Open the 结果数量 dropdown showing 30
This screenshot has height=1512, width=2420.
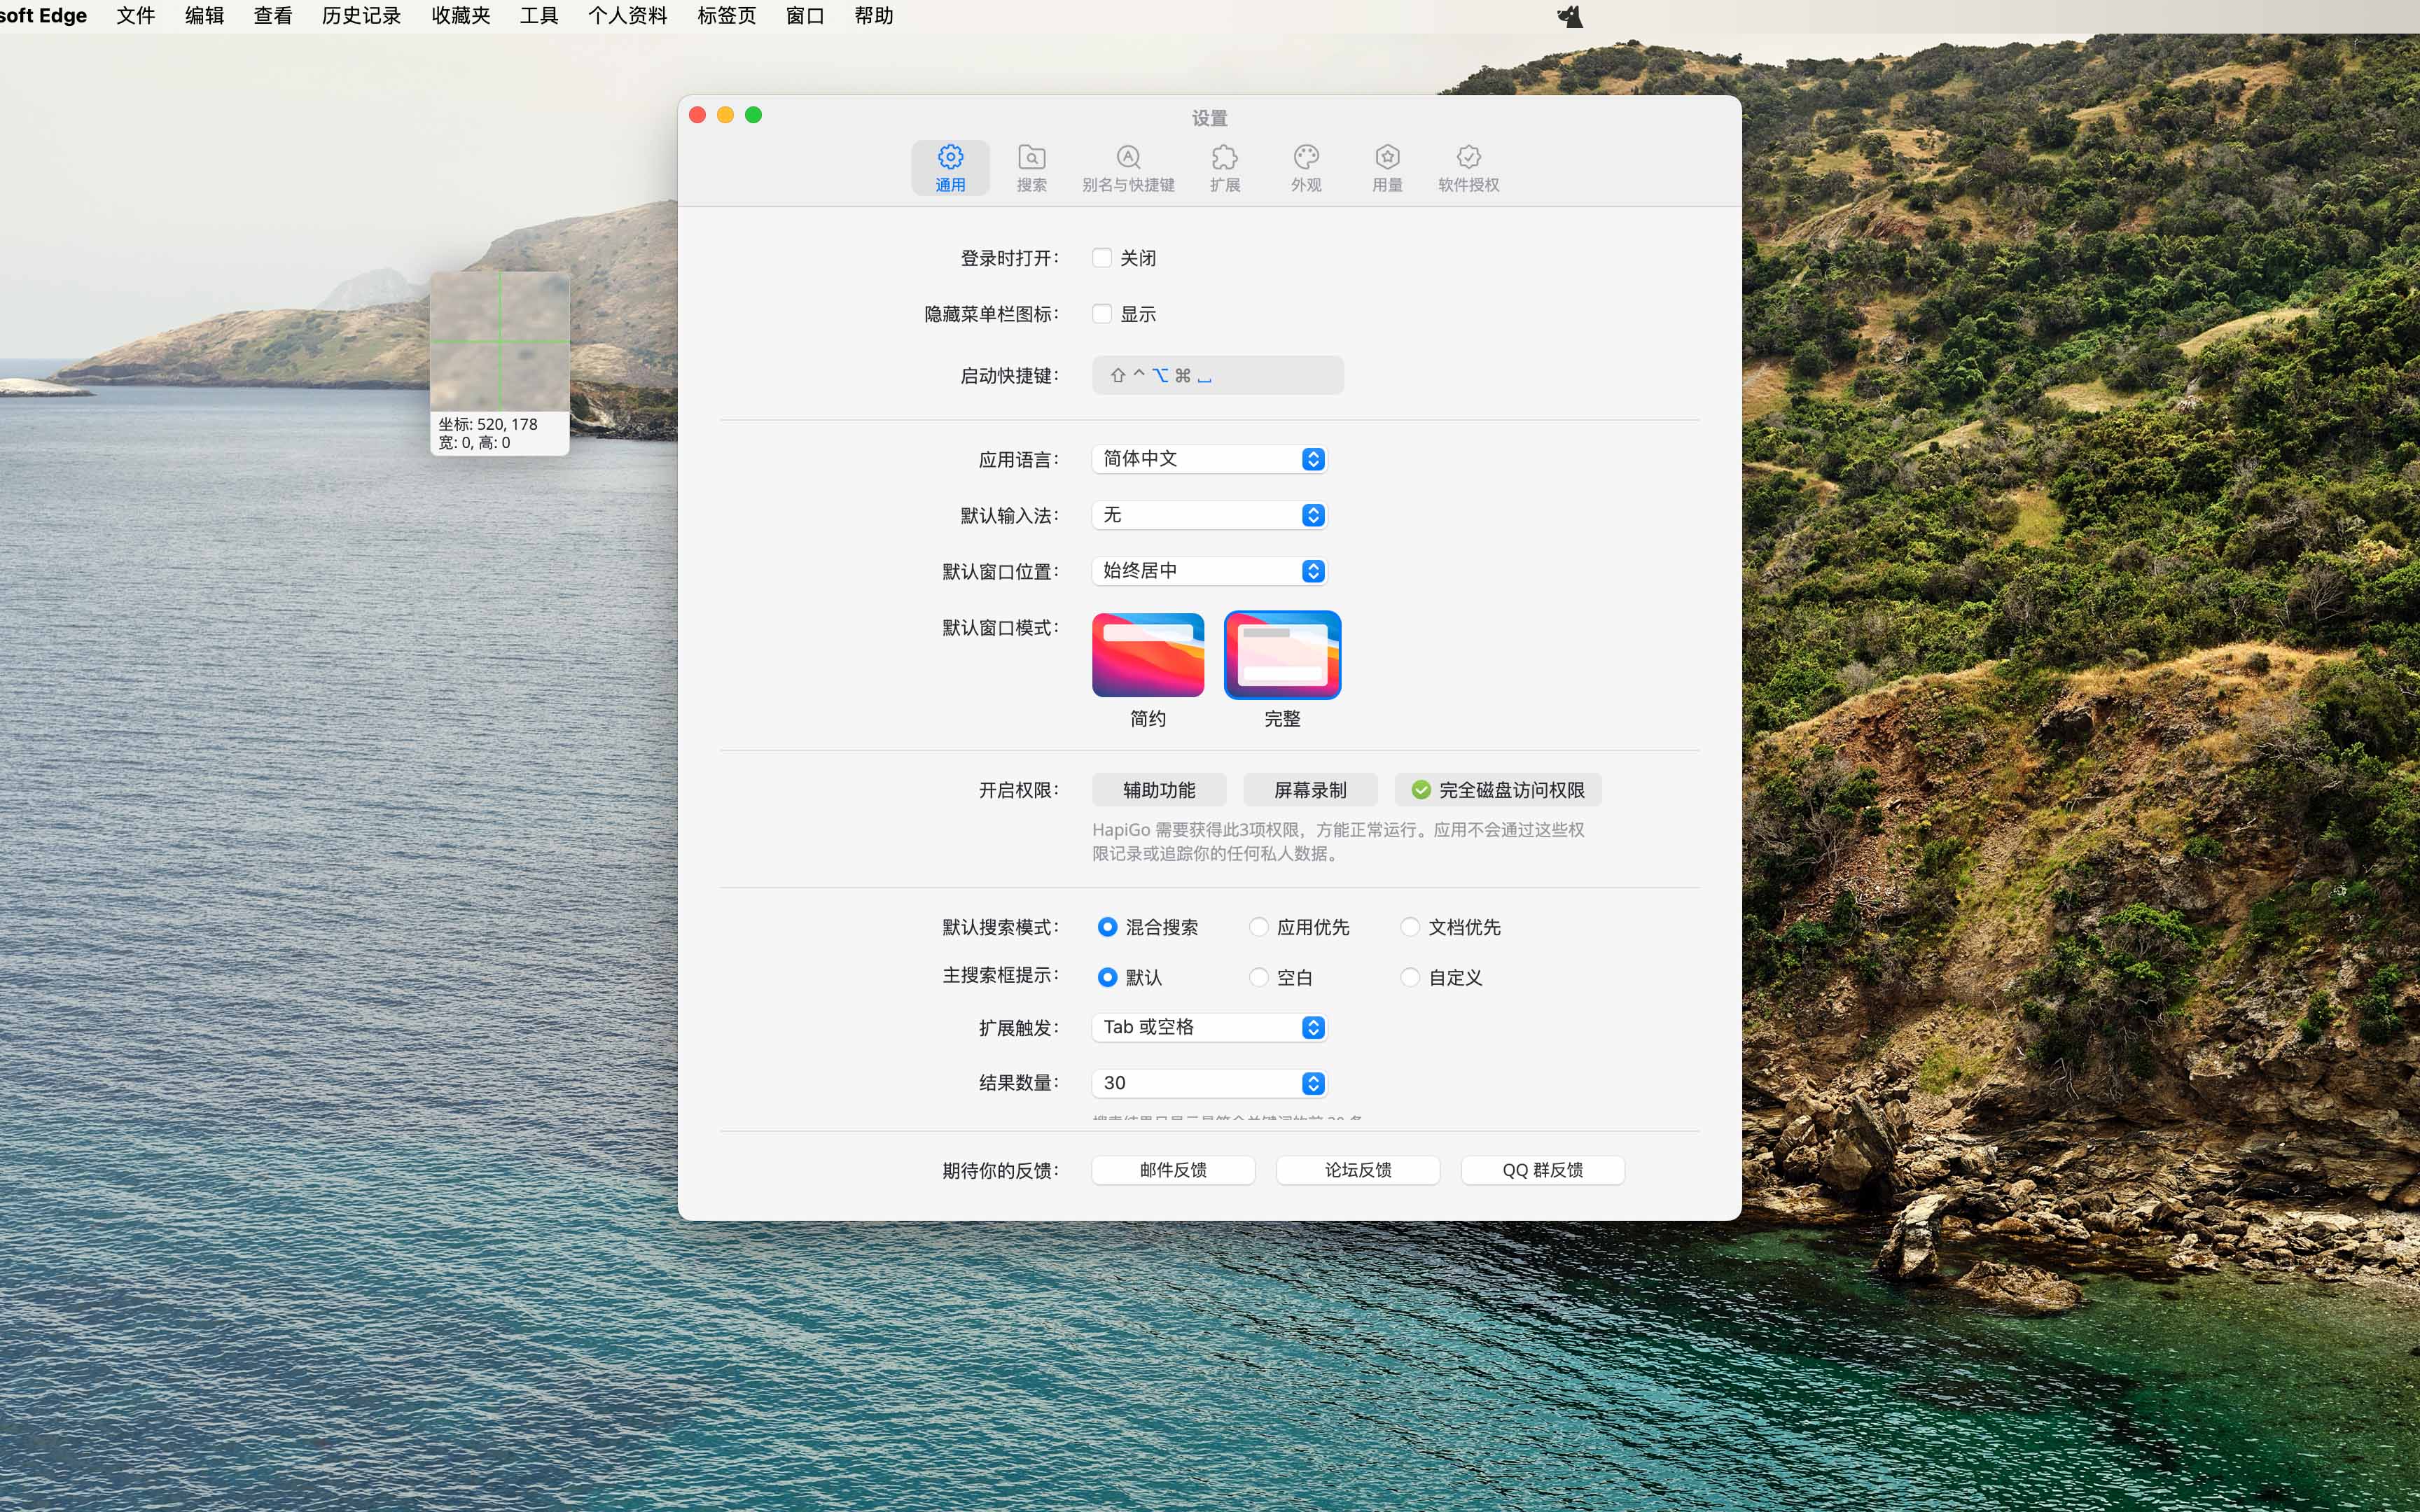click(x=1209, y=1083)
